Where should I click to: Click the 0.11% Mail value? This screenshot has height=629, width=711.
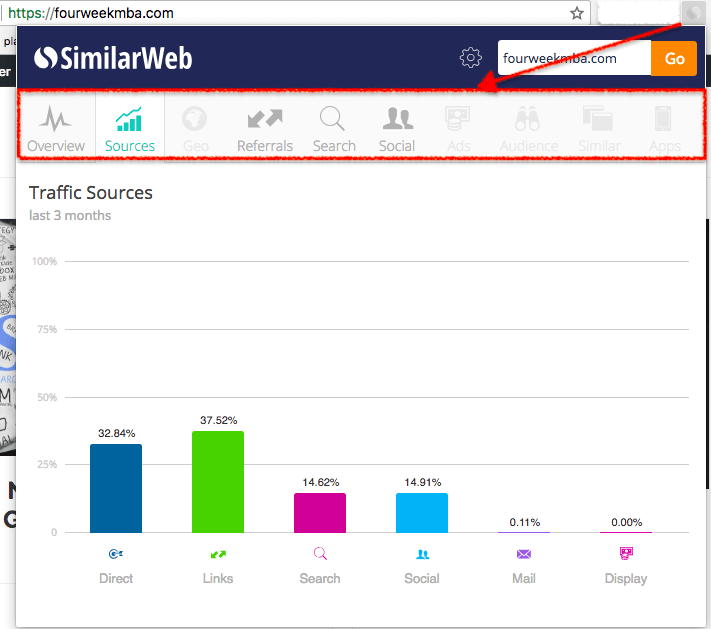click(525, 522)
